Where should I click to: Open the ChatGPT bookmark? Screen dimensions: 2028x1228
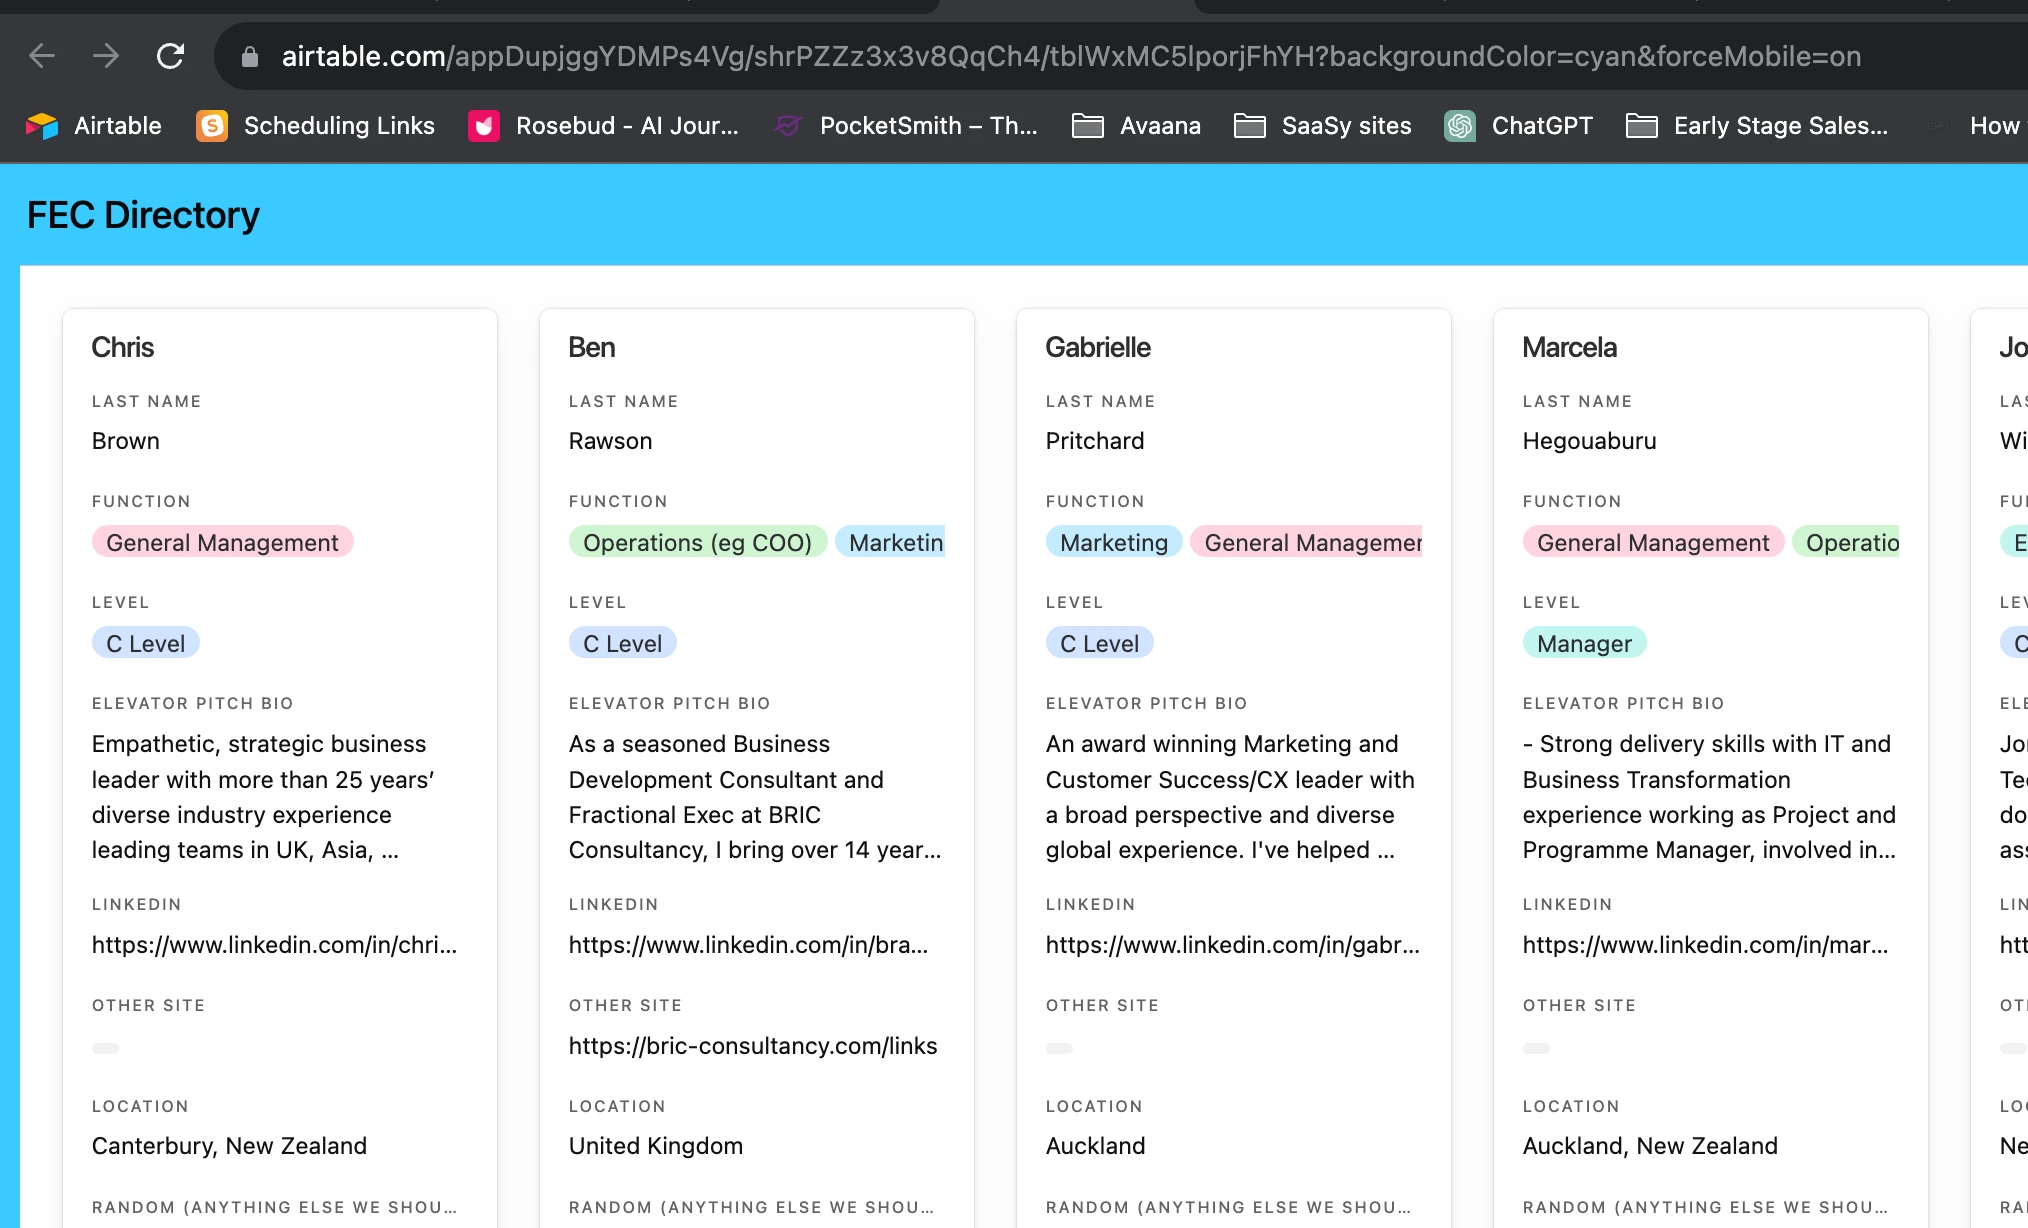[1519, 126]
